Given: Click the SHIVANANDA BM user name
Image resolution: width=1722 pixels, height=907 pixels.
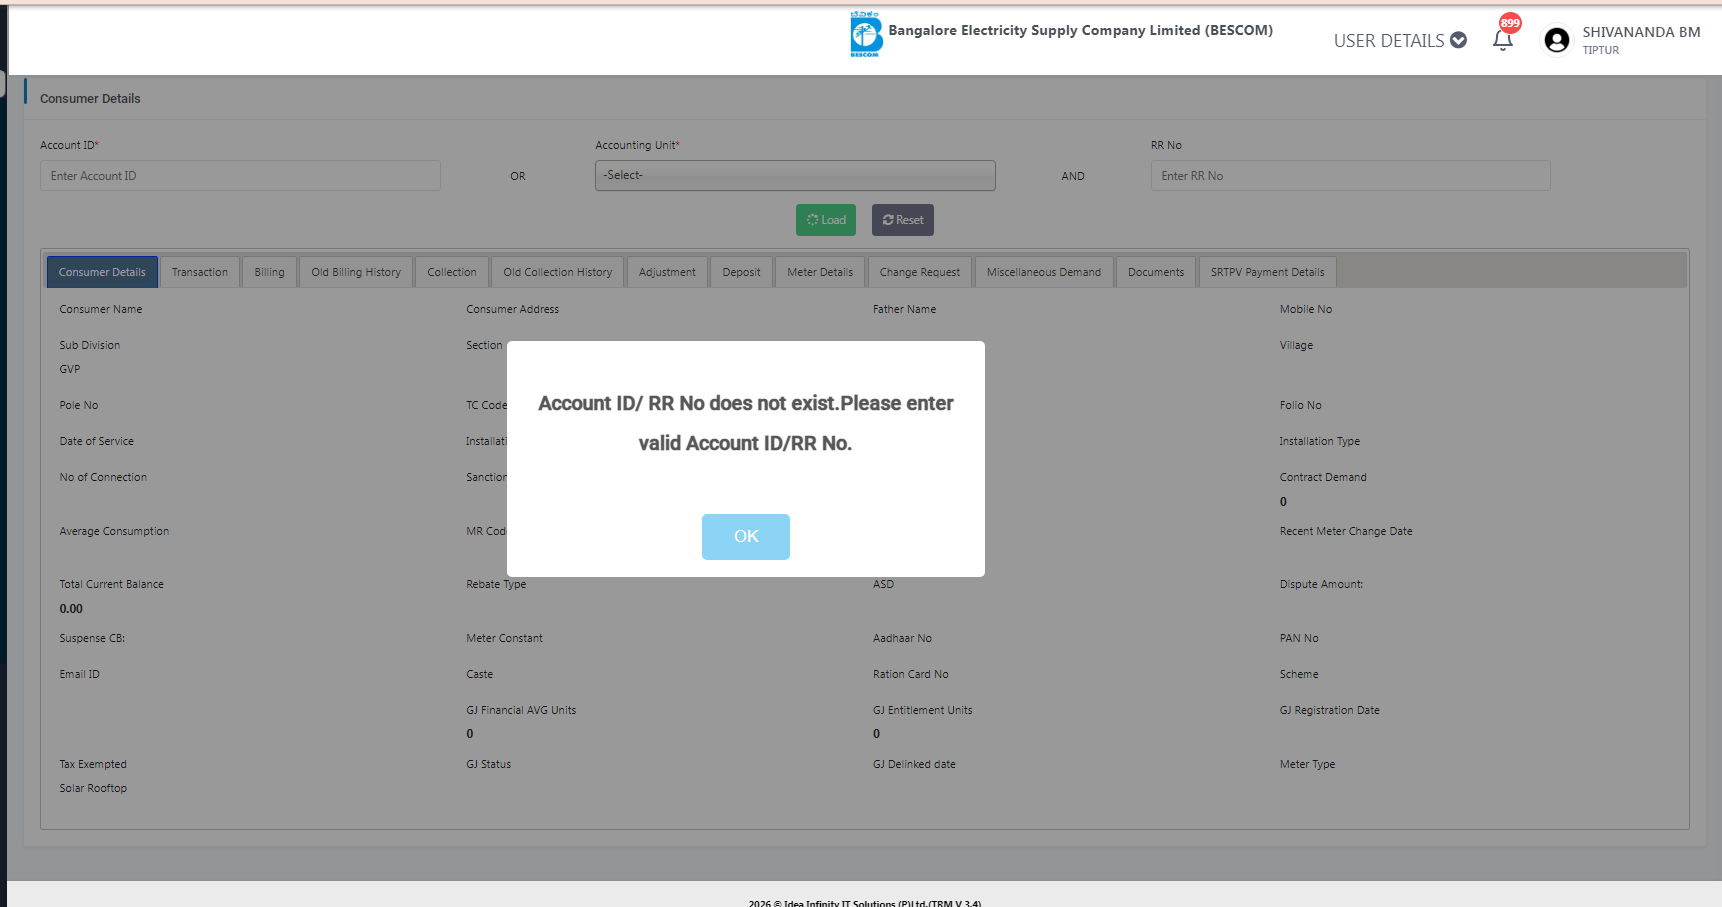Looking at the screenshot, I should point(1641,32).
